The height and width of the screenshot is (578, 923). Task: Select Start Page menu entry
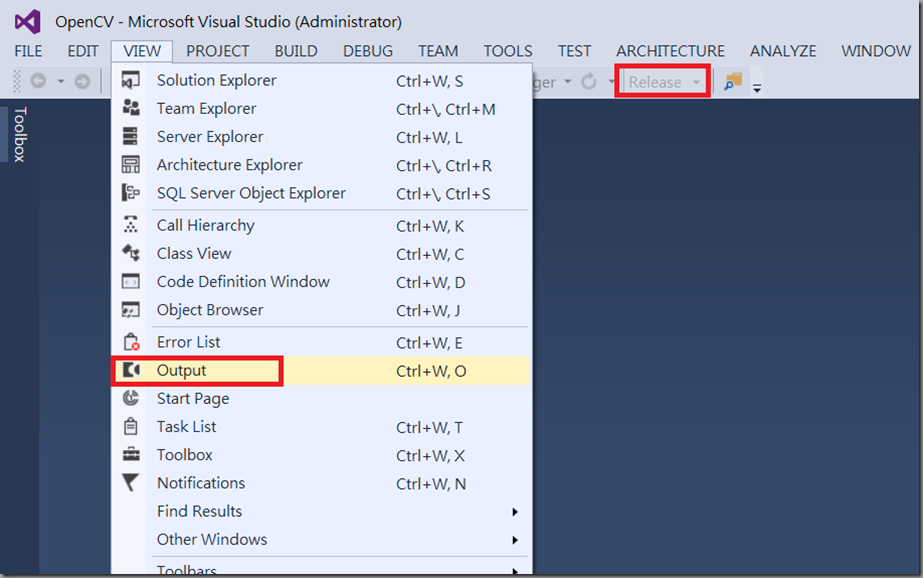(x=321, y=399)
